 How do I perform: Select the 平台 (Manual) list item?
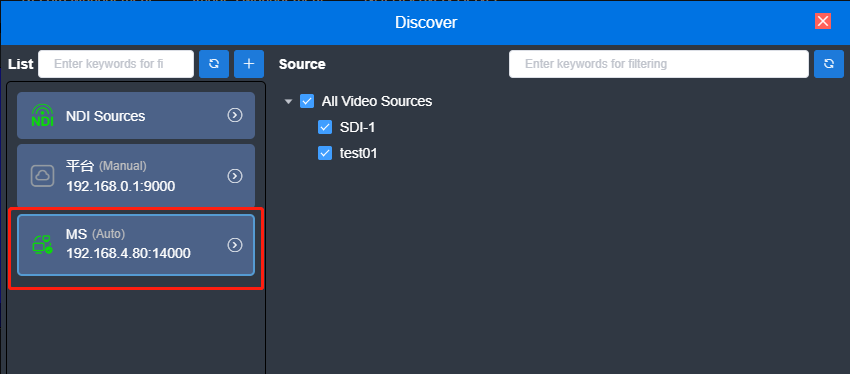(x=136, y=176)
